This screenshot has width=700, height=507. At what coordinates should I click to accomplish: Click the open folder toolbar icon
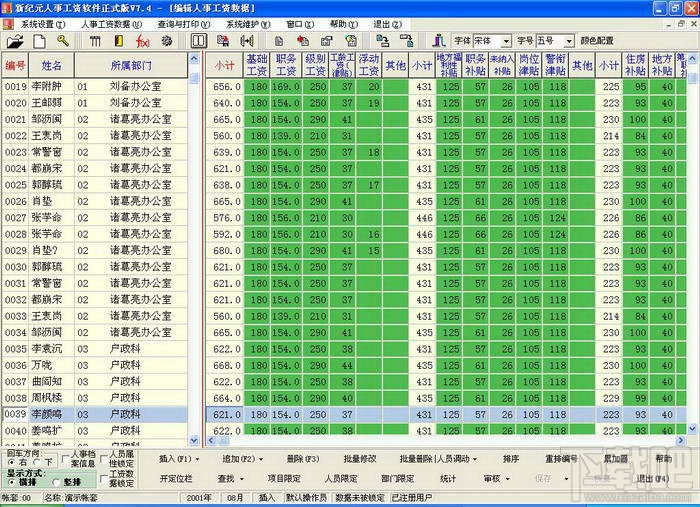15,42
